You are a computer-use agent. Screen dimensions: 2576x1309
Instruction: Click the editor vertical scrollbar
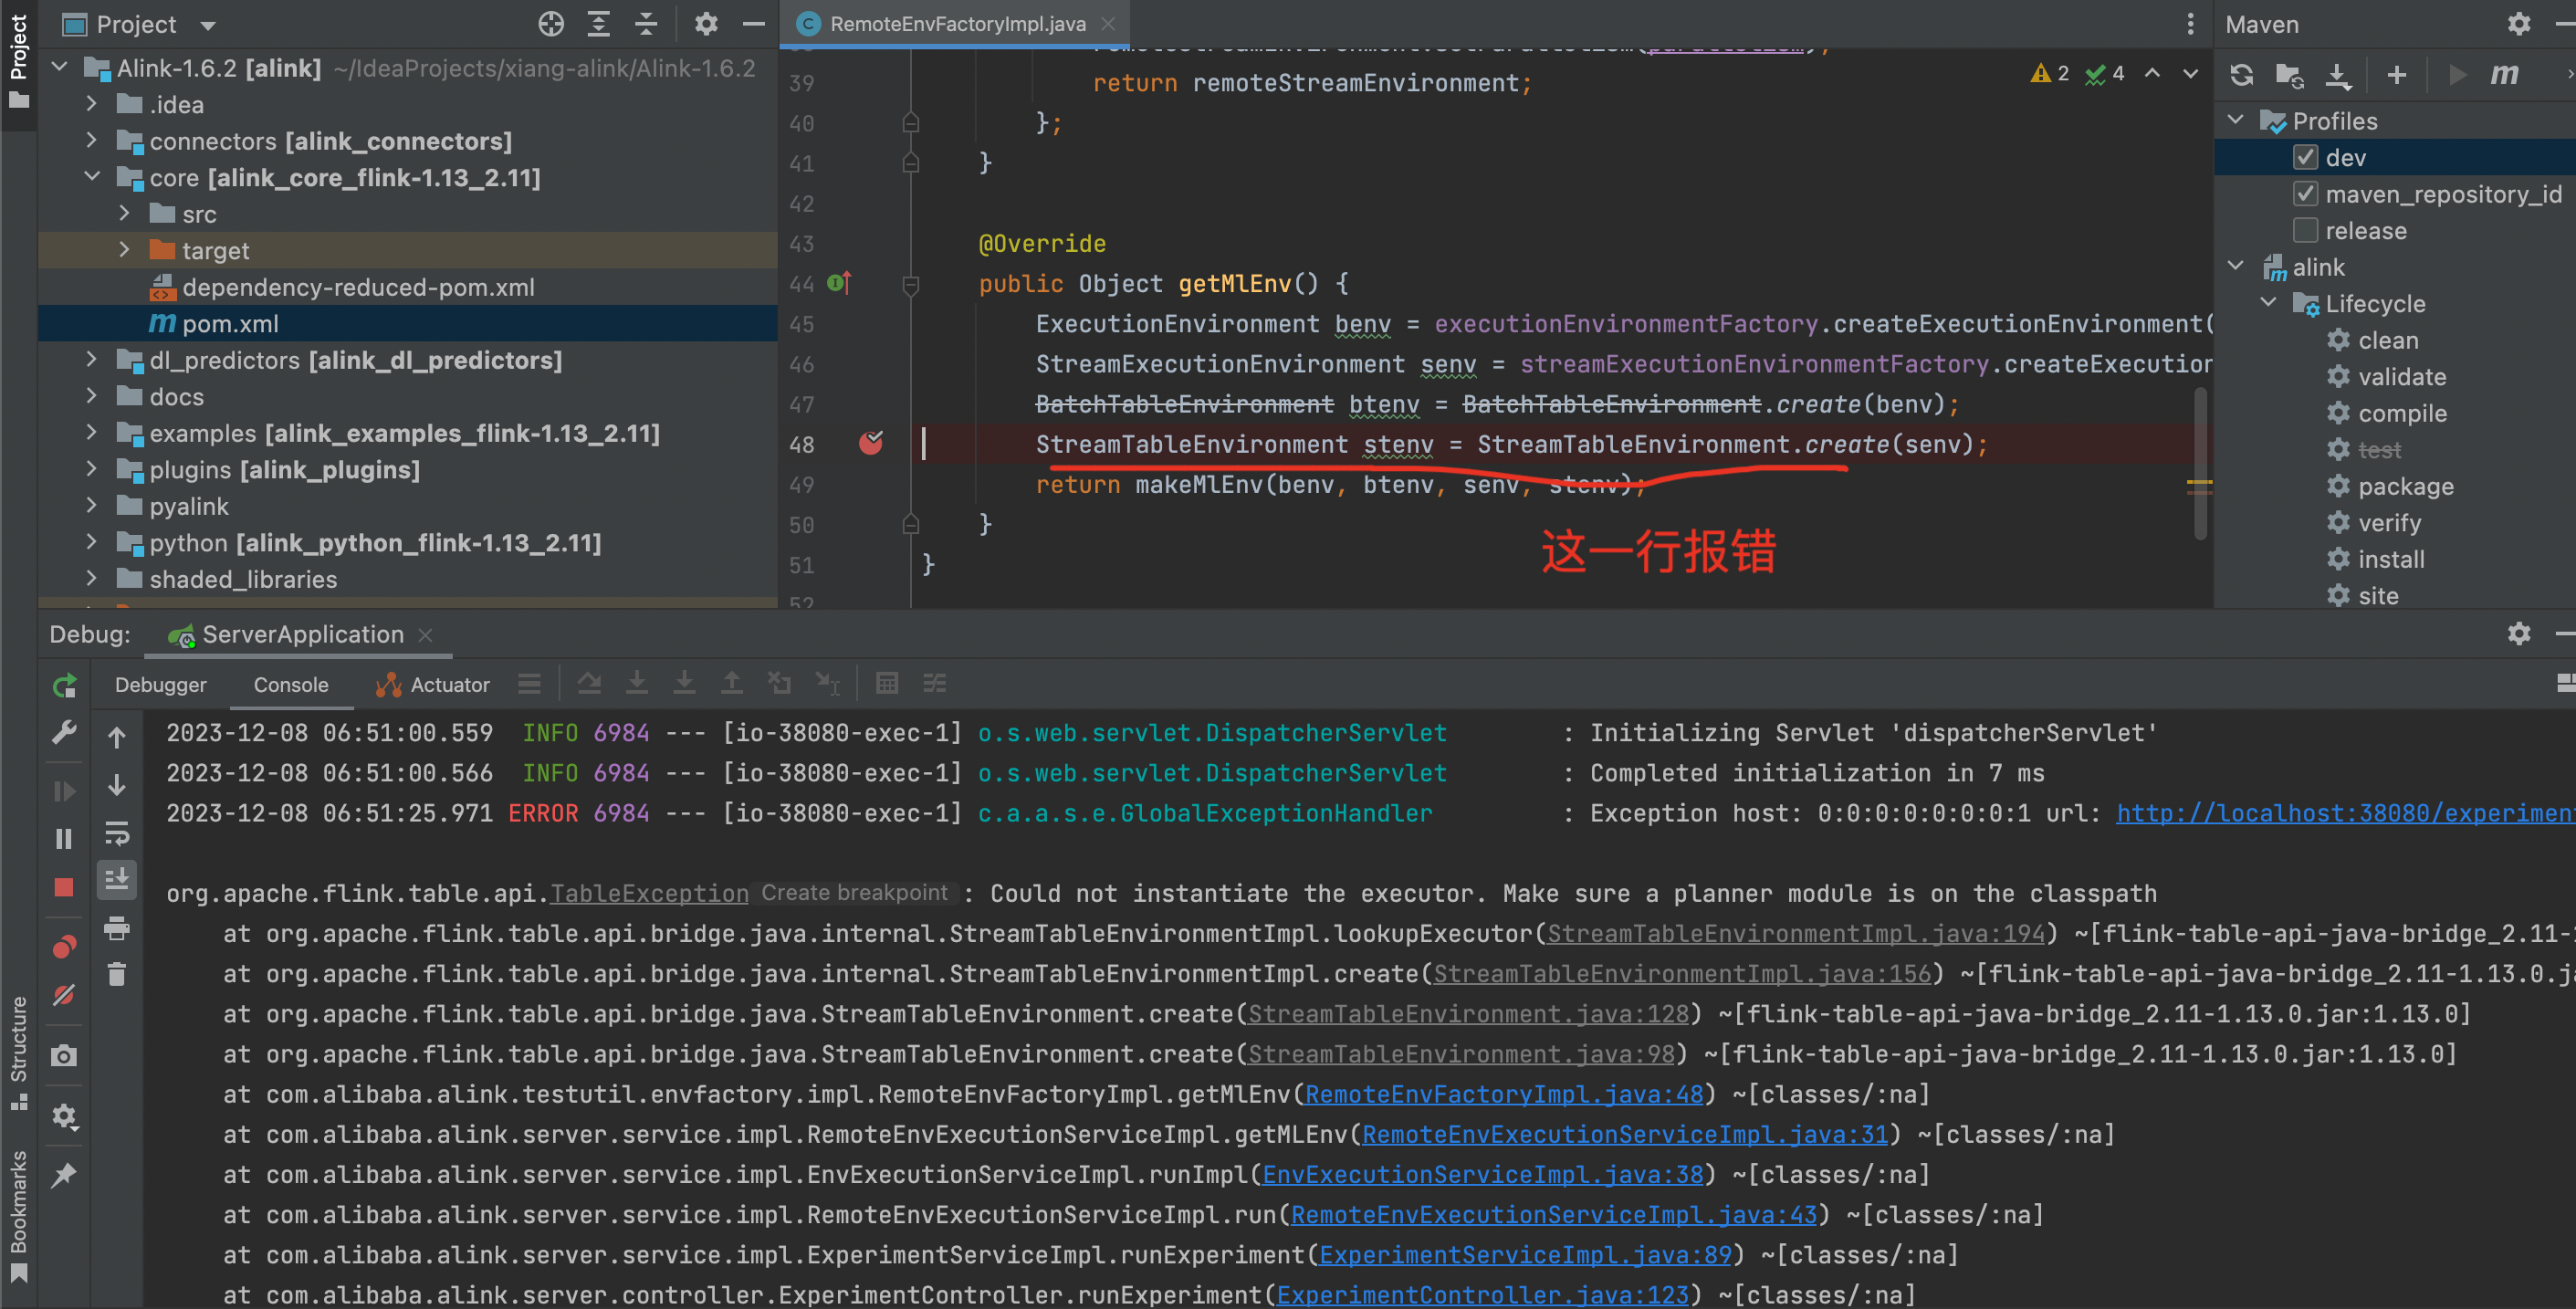[x=2200, y=463]
